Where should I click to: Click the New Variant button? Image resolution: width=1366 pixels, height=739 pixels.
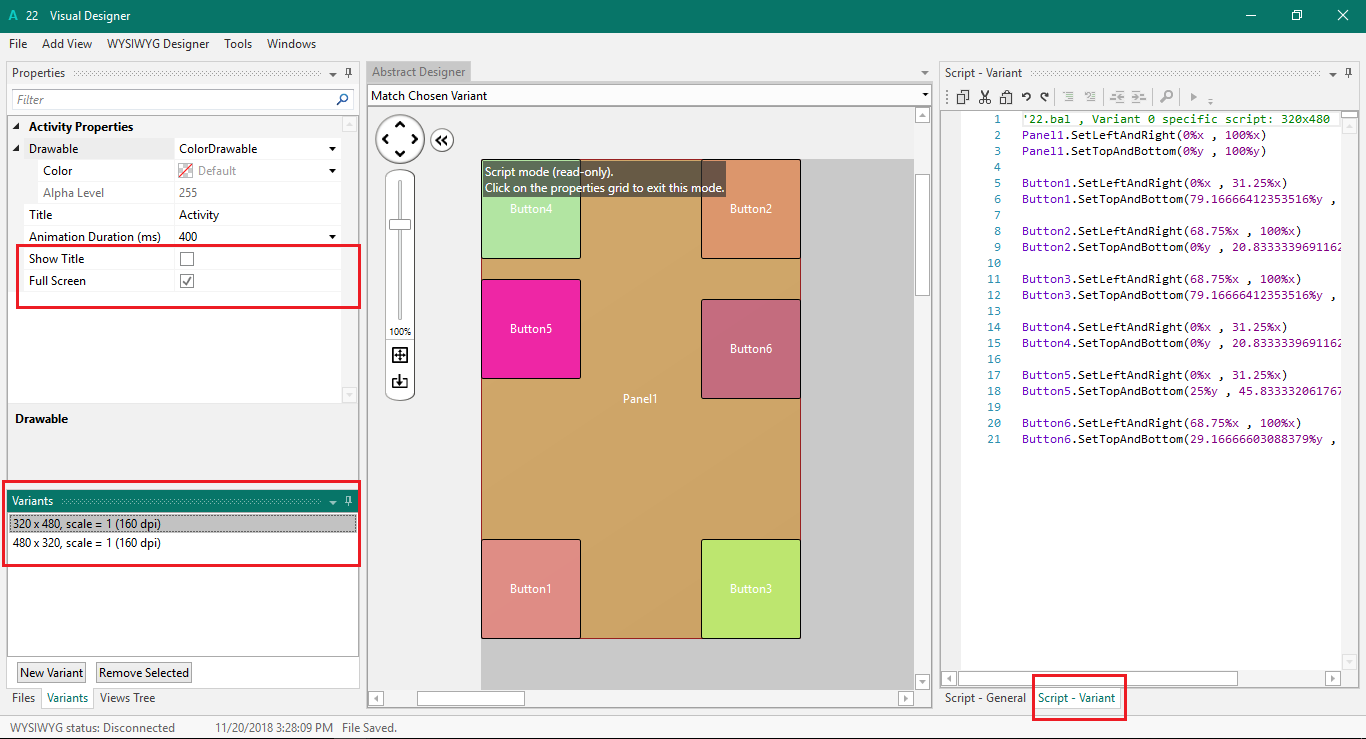52,673
